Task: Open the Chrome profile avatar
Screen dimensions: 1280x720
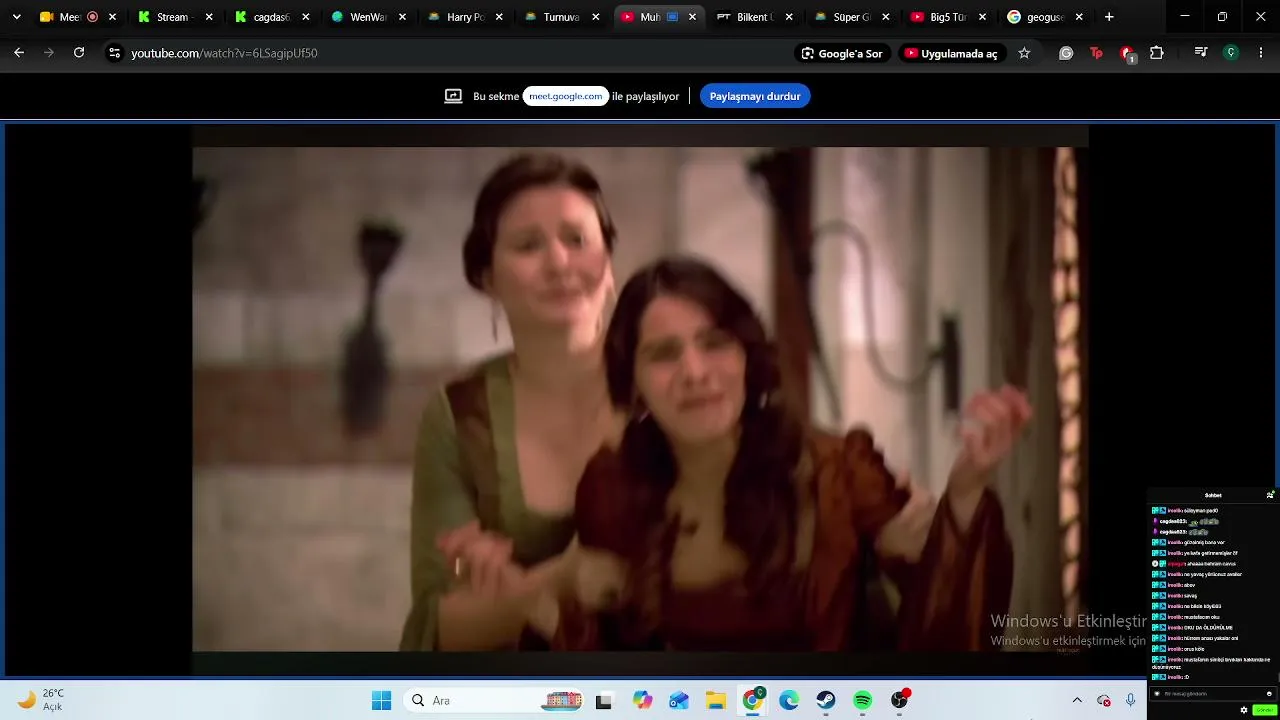Action: (1231, 53)
